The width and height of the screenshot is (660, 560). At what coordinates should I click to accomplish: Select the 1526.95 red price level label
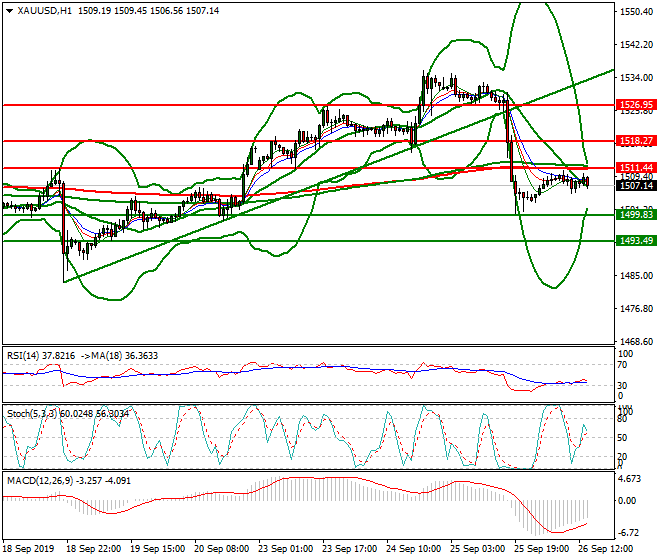pos(636,104)
